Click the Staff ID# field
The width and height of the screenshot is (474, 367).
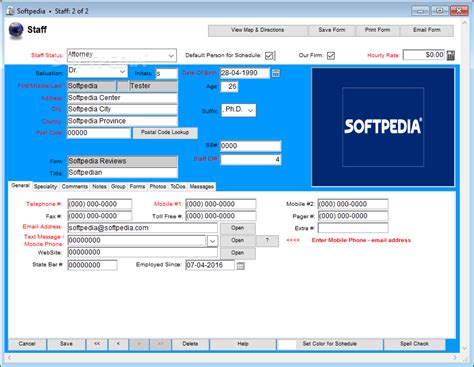(251, 160)
